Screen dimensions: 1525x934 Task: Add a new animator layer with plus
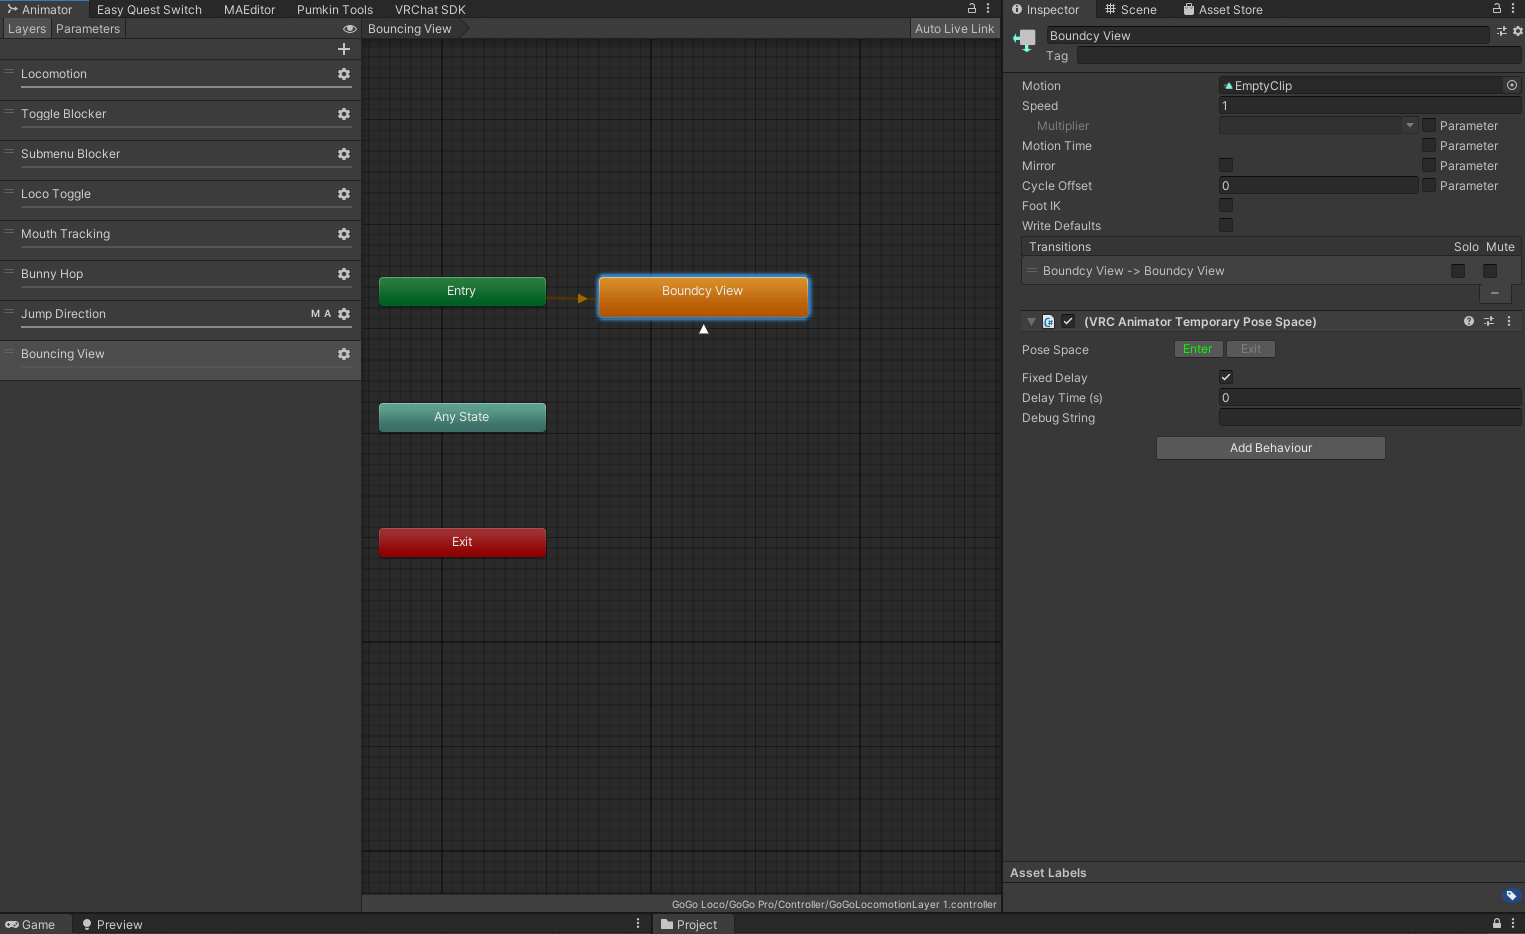pyautogui.click(x=344, y=49)
